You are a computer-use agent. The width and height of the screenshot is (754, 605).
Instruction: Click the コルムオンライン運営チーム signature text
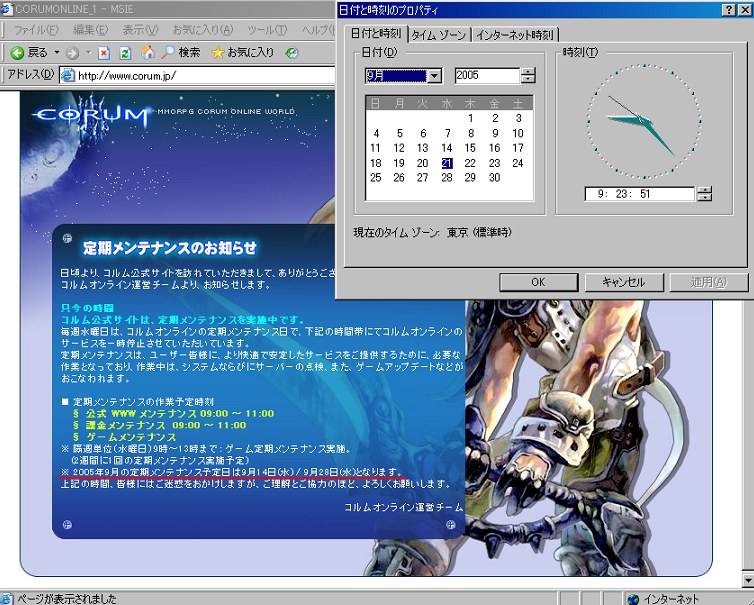coord(403,507)
